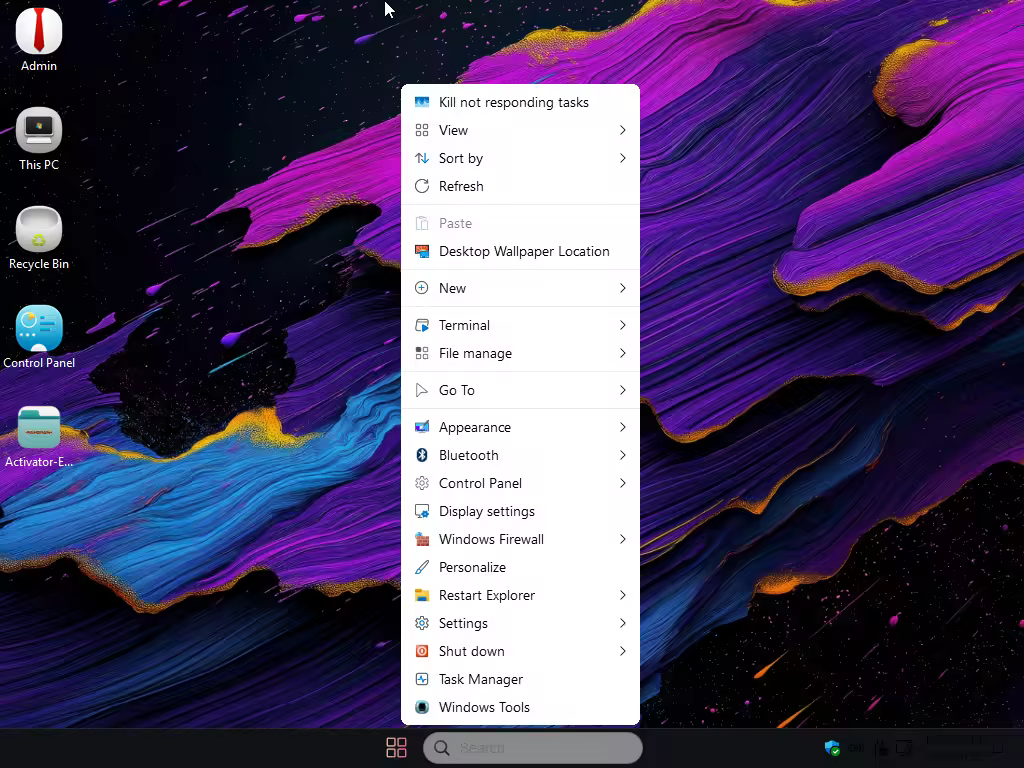Choose Refresh from the context menu
This screenshot has height=768, width=1024.
[461, 186]
